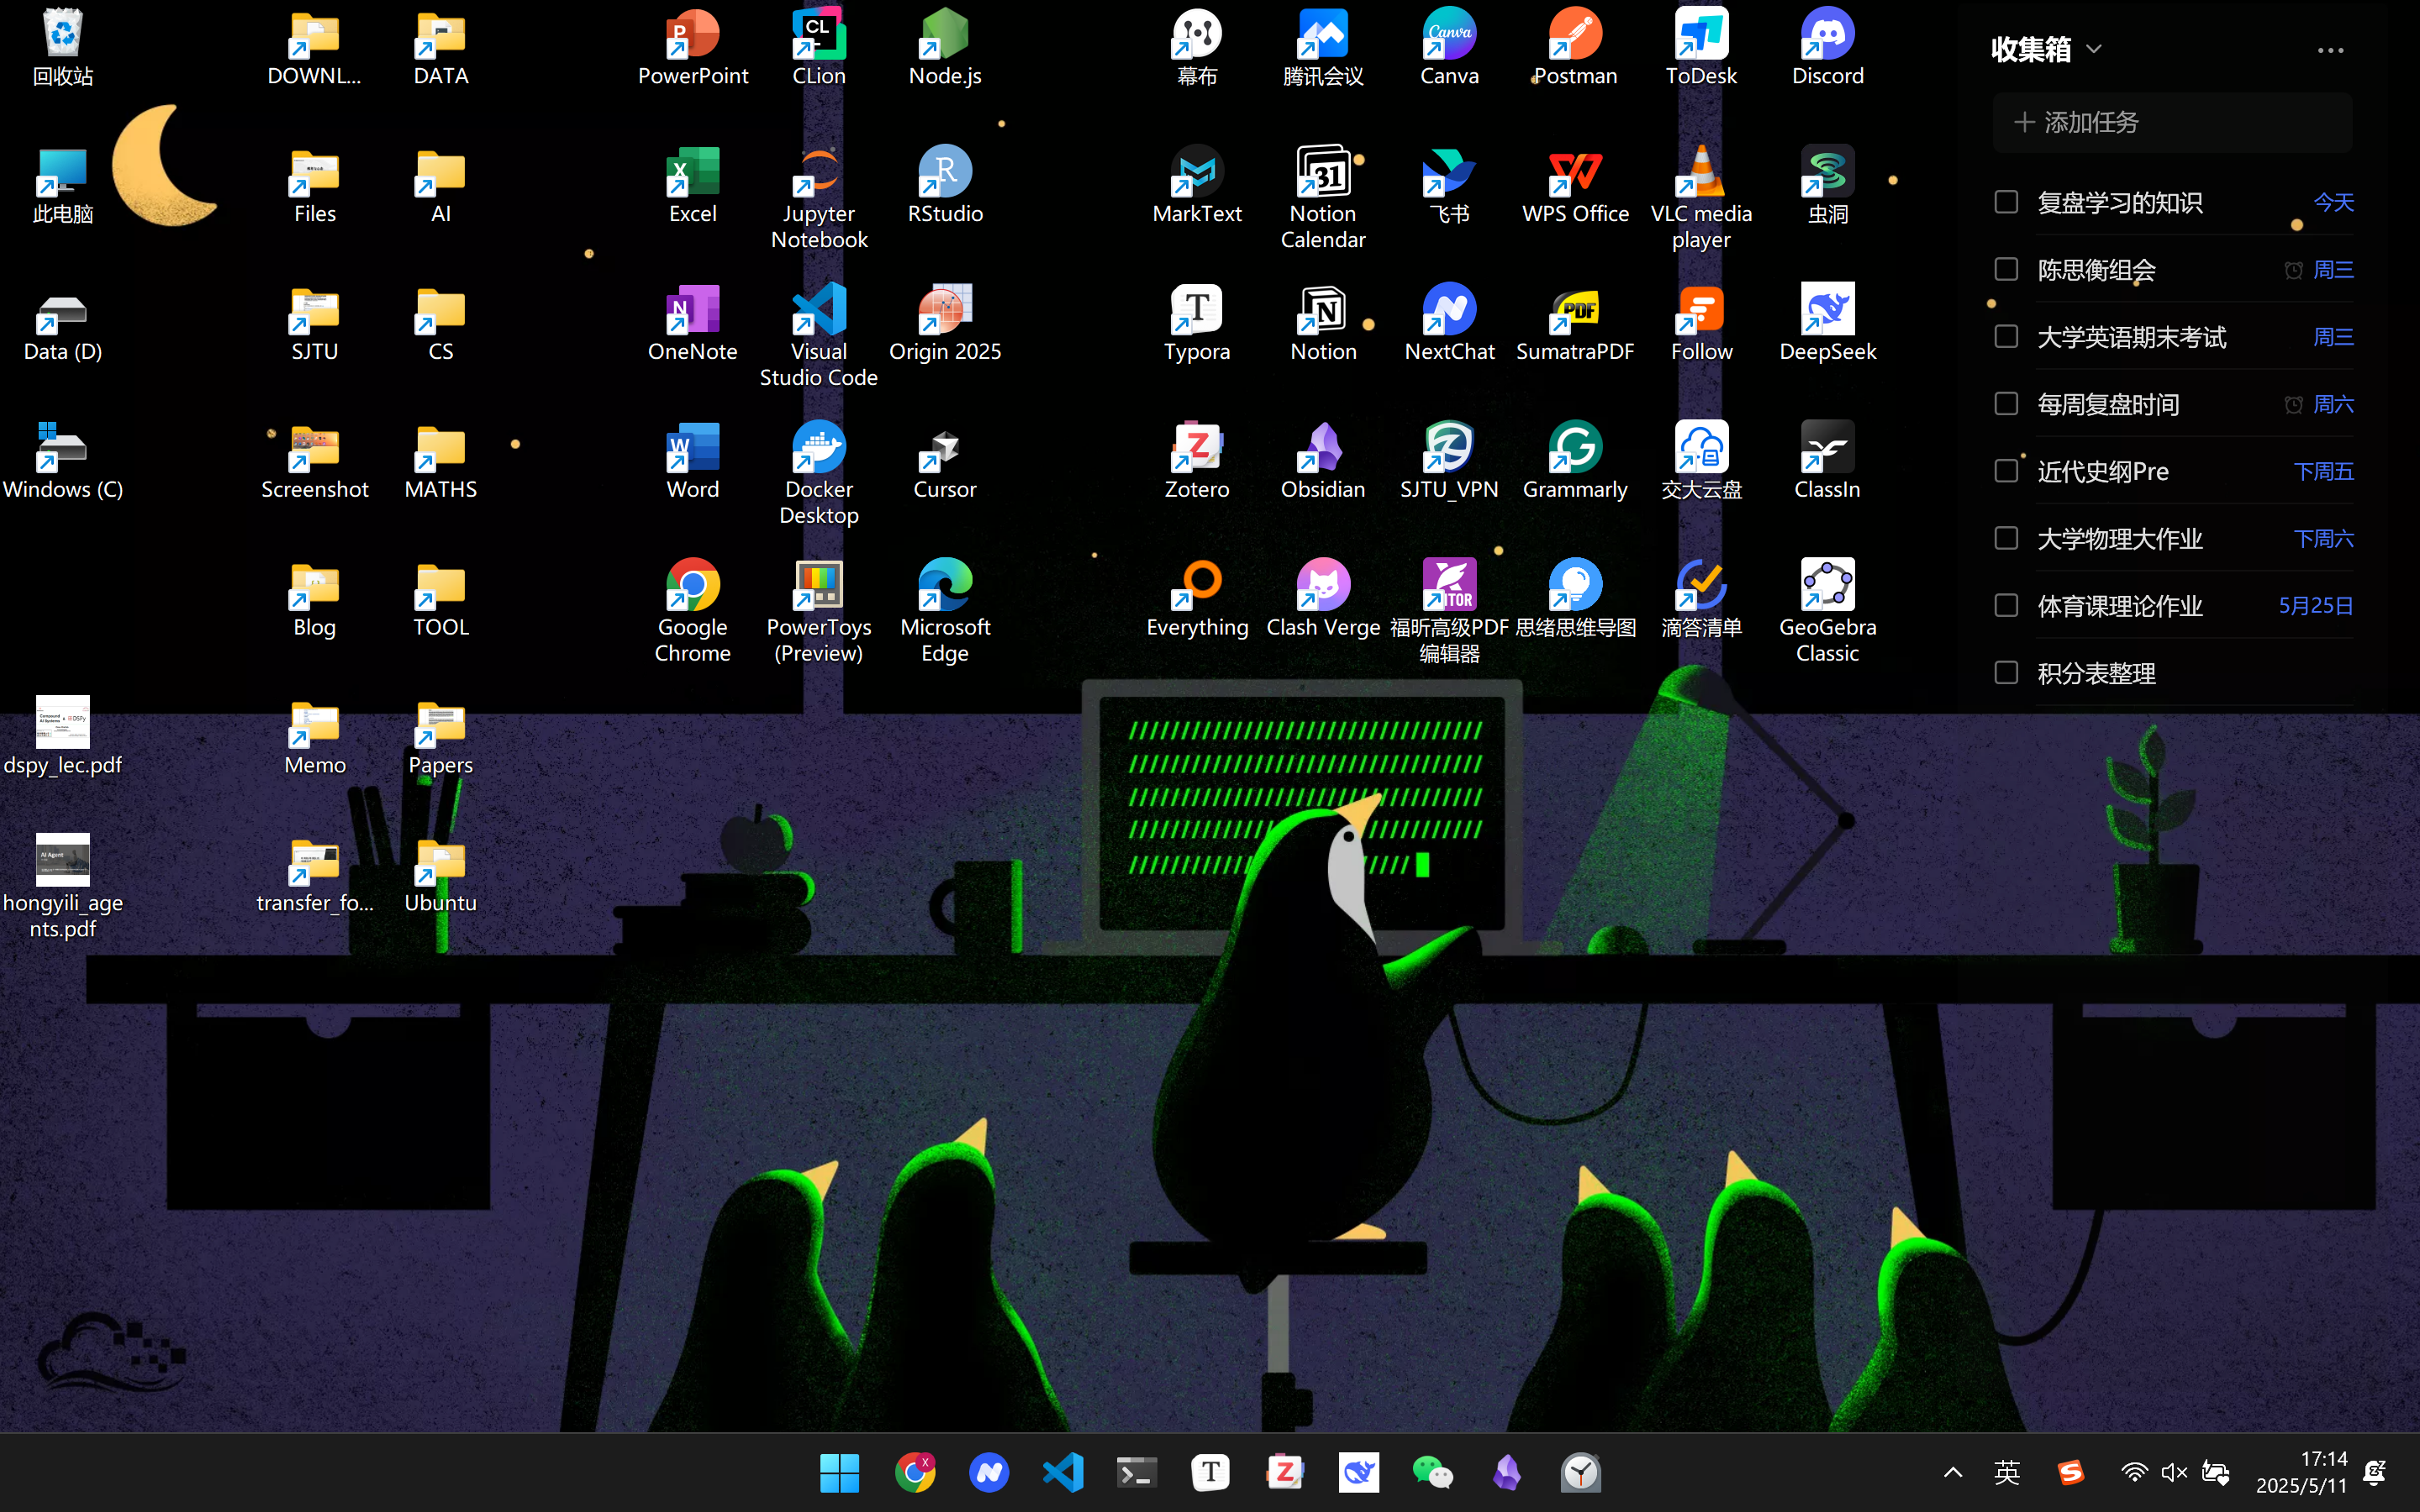The height and width of the screenshot is (1512, 2420).
Task: Check the 近代史纲Pre task box
Action: tap(2006, 470)
